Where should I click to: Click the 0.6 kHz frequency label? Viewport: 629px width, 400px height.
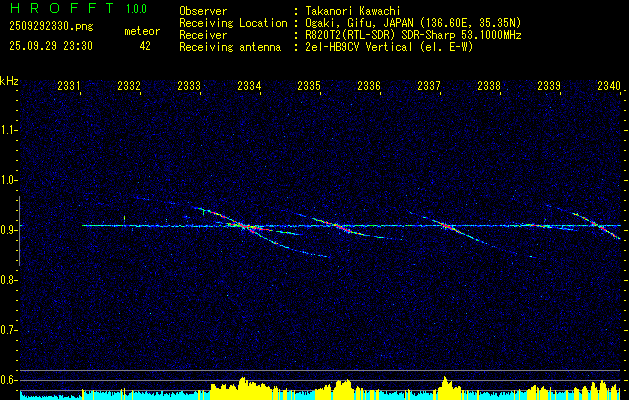[x=8, y=380]
